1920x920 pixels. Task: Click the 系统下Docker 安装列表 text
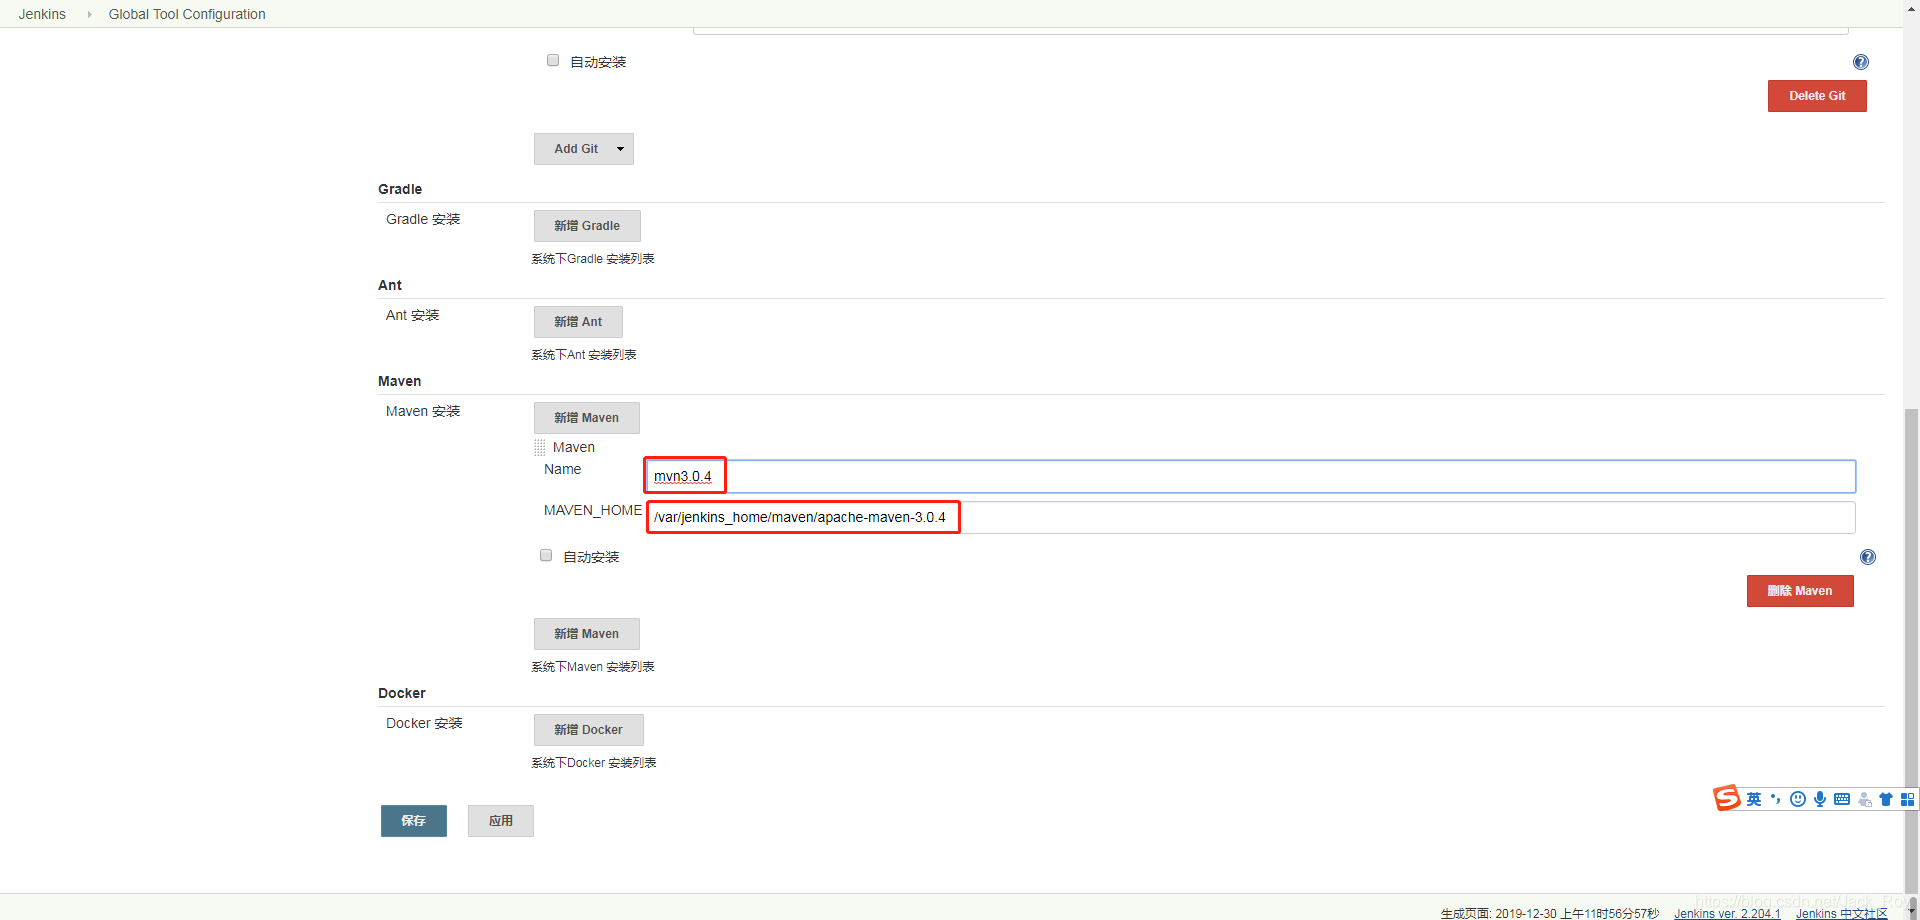pos(594,763)
